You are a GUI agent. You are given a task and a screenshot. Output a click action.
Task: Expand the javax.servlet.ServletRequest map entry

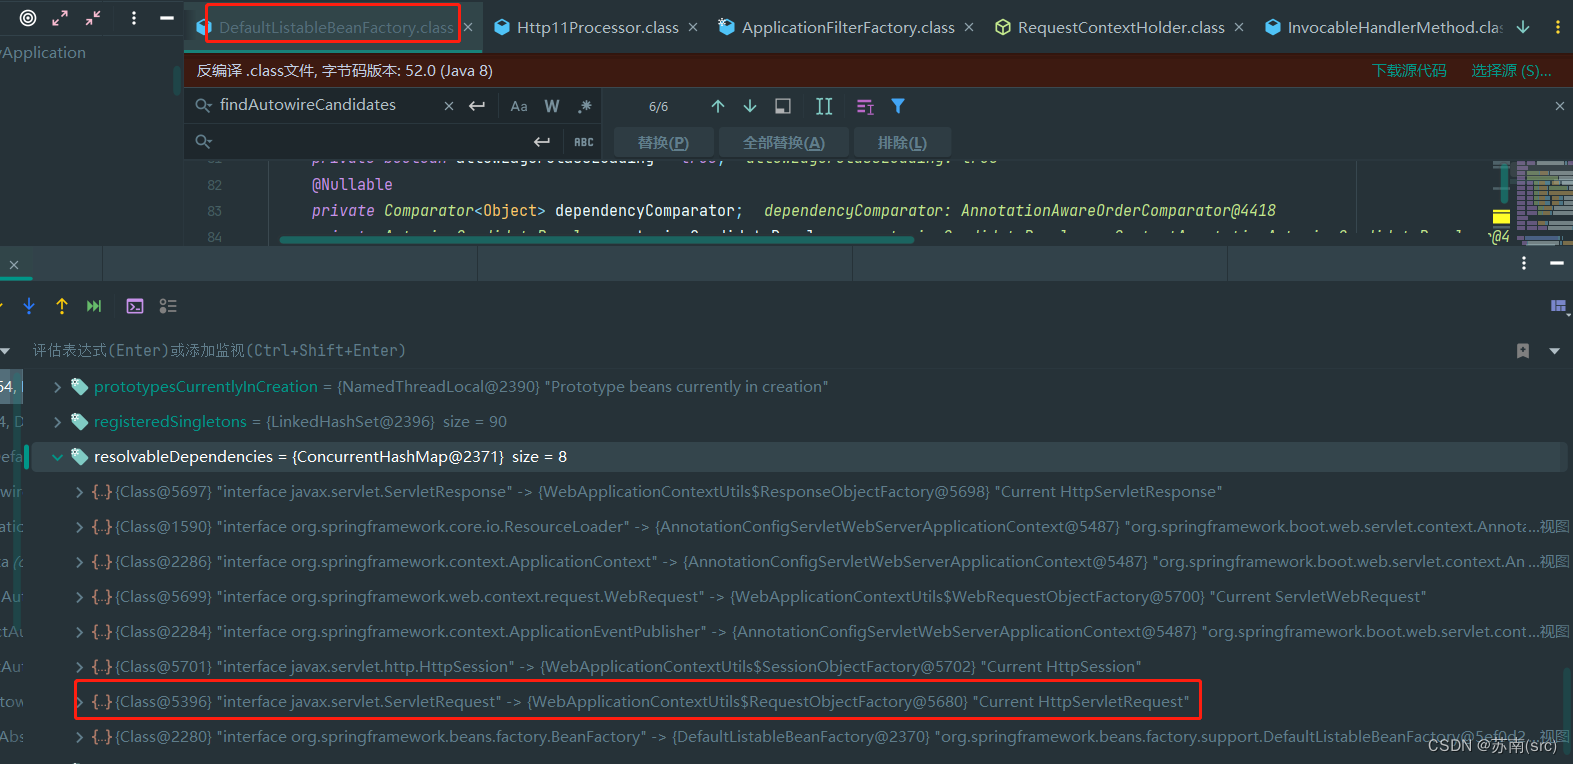click(79, 702)
